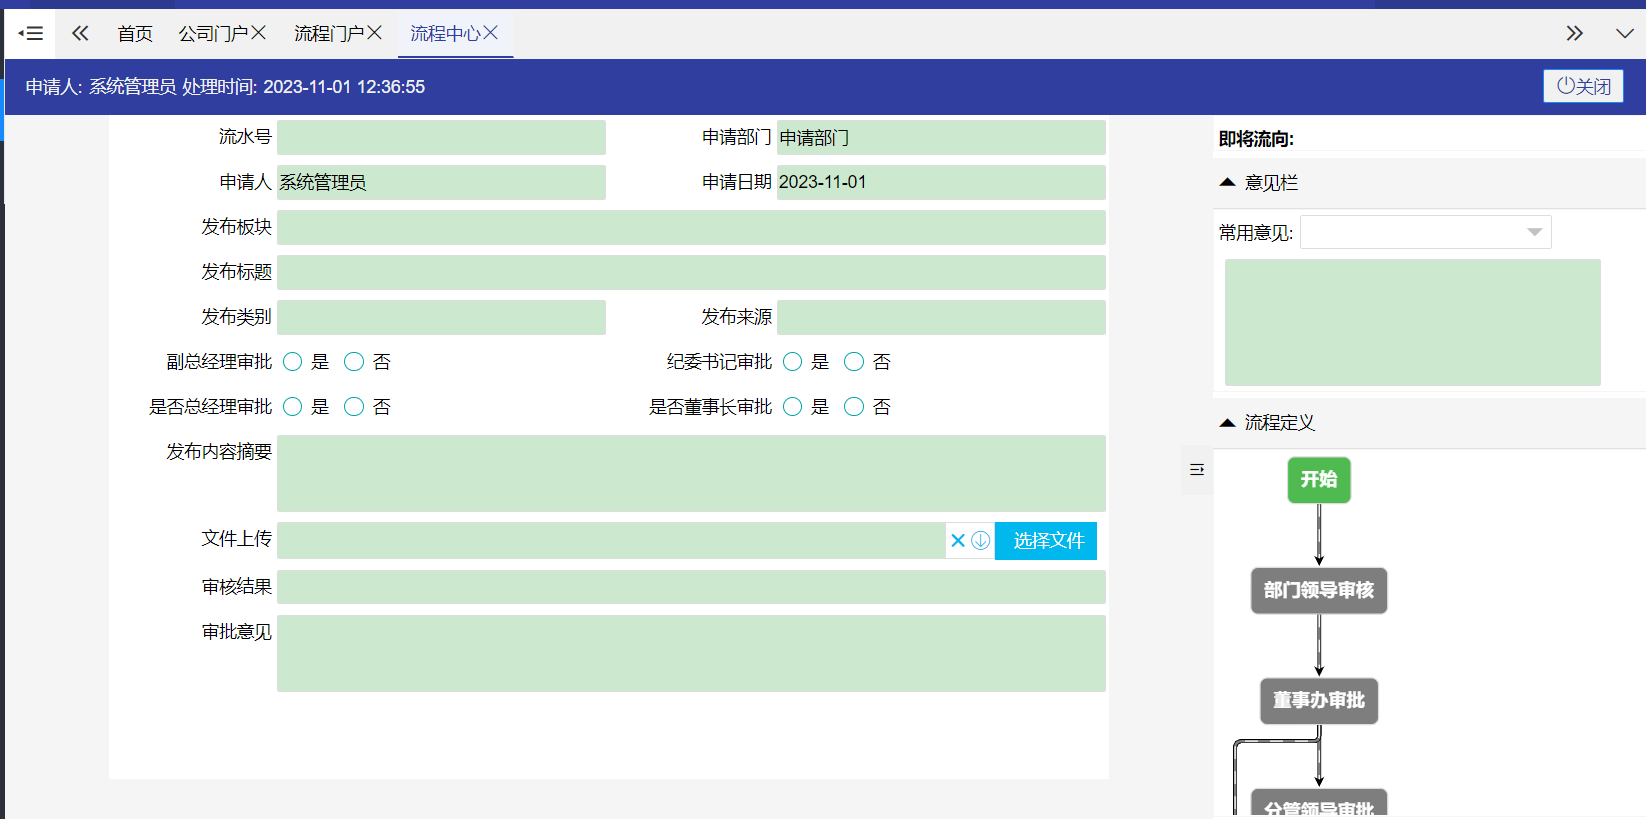Select 否 for 是否董事长审批
The image size is (1646, 819).
coord(854,406)
